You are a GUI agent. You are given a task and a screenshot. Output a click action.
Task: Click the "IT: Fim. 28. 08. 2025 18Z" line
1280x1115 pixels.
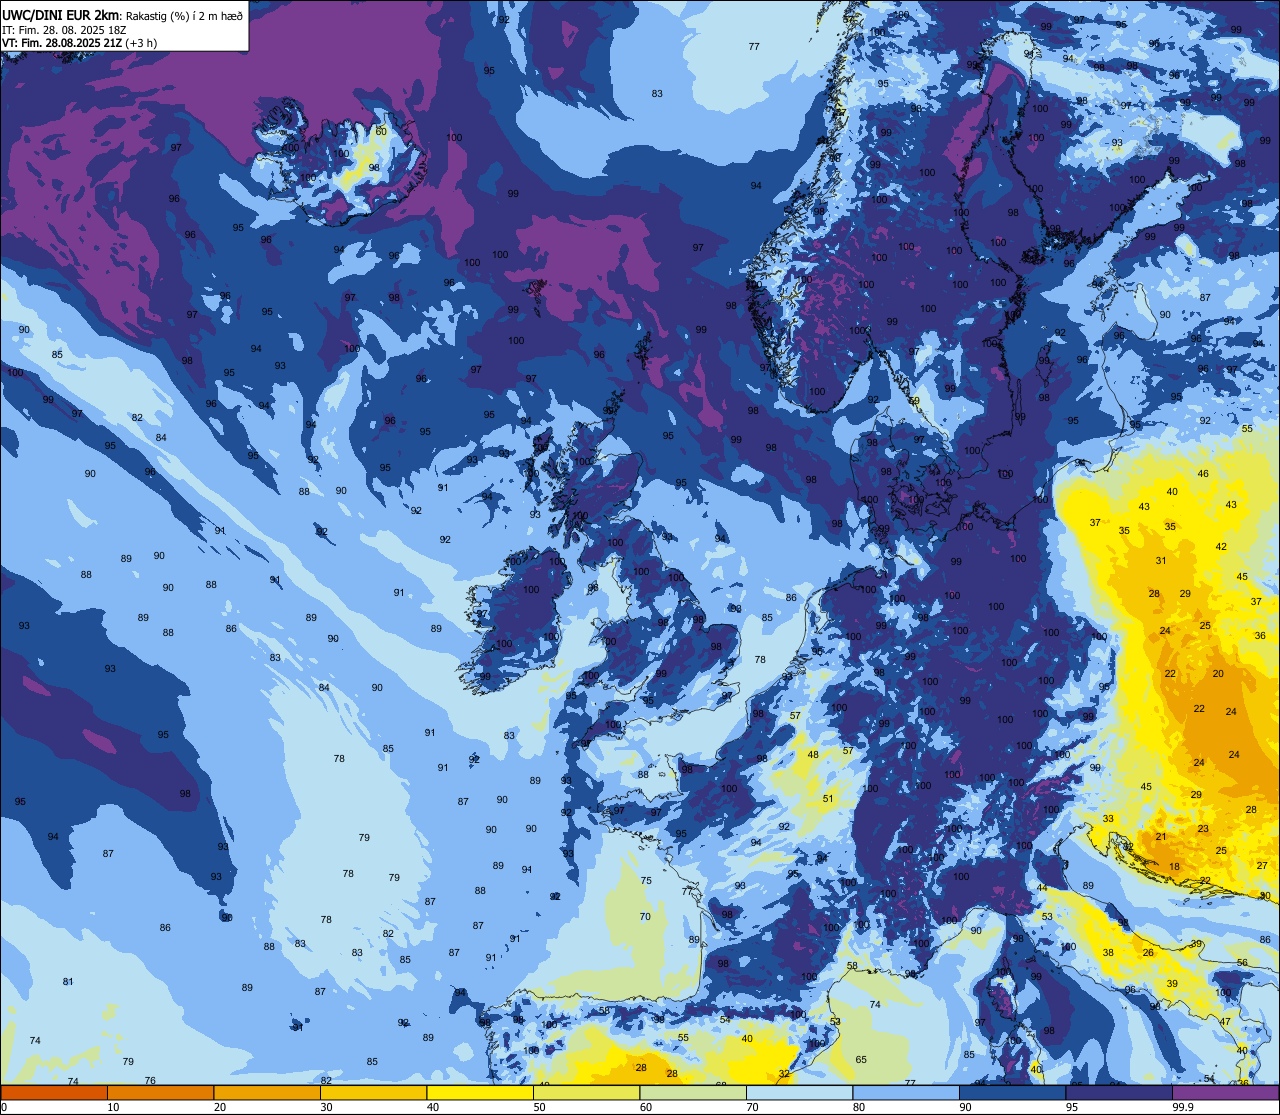[63, 29]
